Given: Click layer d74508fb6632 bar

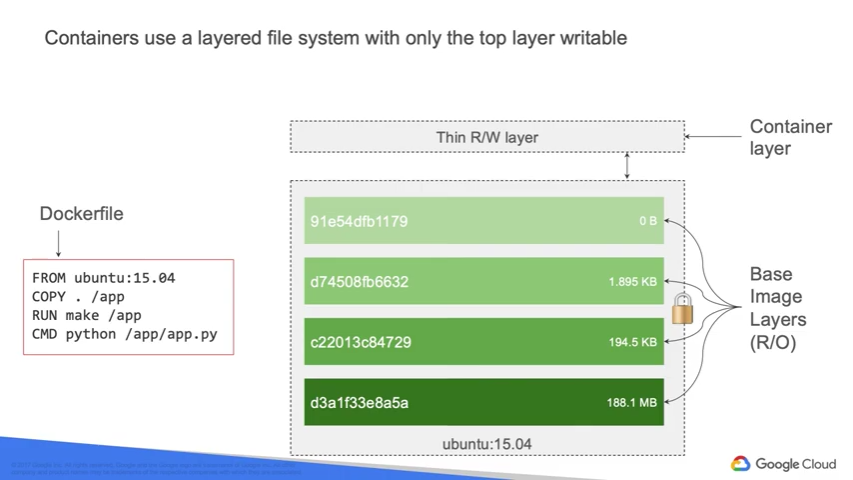Looking at the screenshot, I should click(484, 281).
